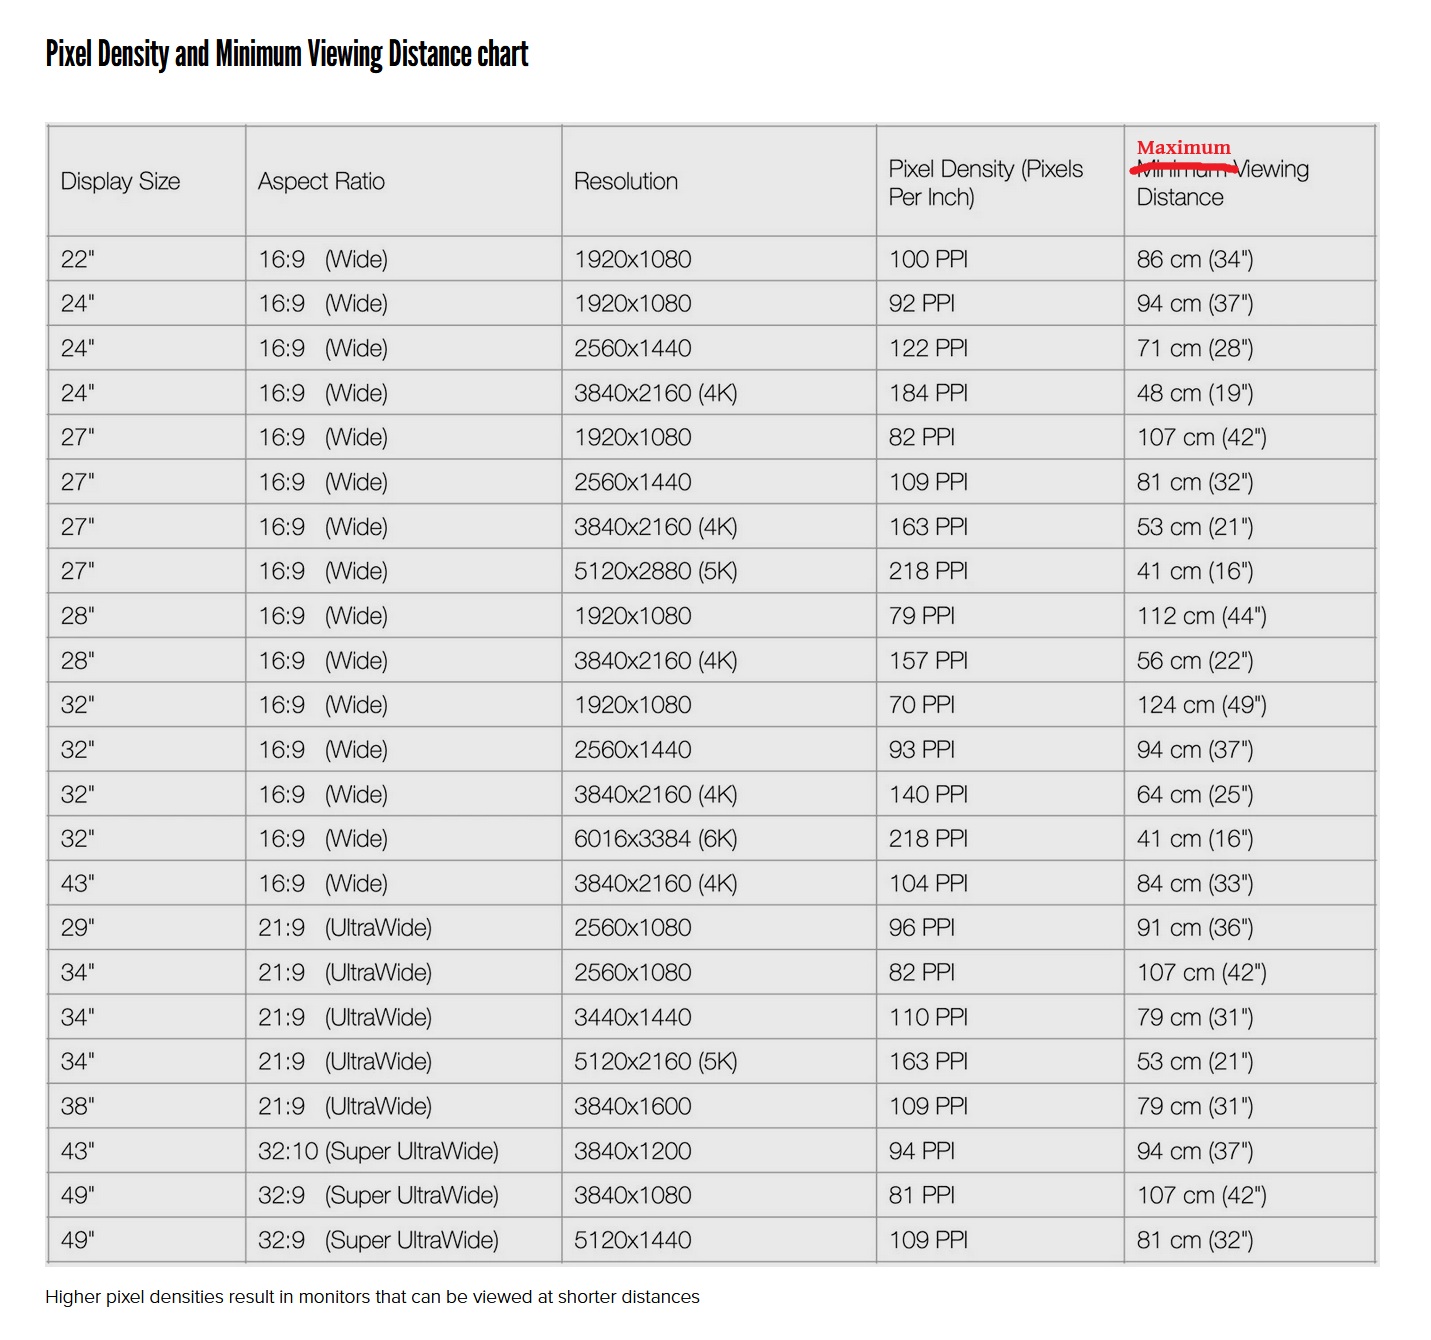The height and width of the screenshot is (1340, 1431).
Task: Click the Resolution column header
Action: [719, 181]
